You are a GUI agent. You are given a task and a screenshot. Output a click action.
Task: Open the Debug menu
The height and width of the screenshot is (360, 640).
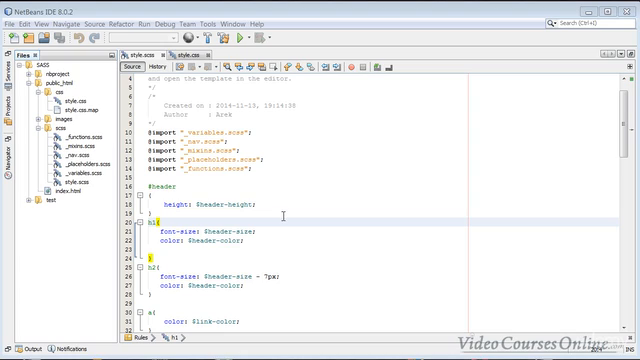tap(165, 24)
